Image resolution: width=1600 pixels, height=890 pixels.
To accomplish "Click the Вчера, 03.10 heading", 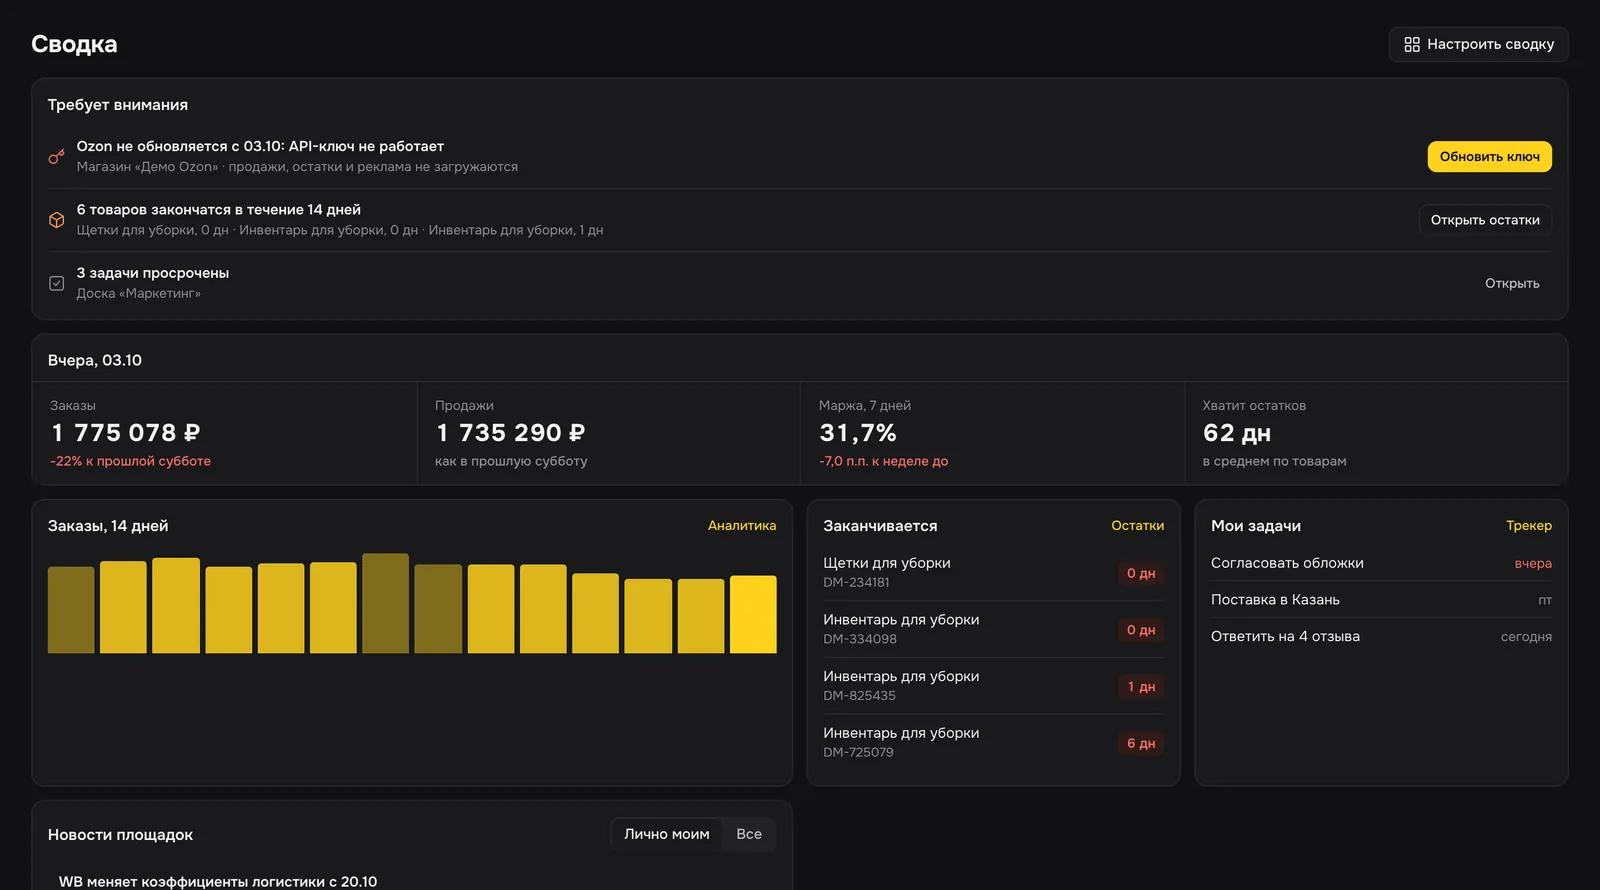I will click(x=95, y=360).
